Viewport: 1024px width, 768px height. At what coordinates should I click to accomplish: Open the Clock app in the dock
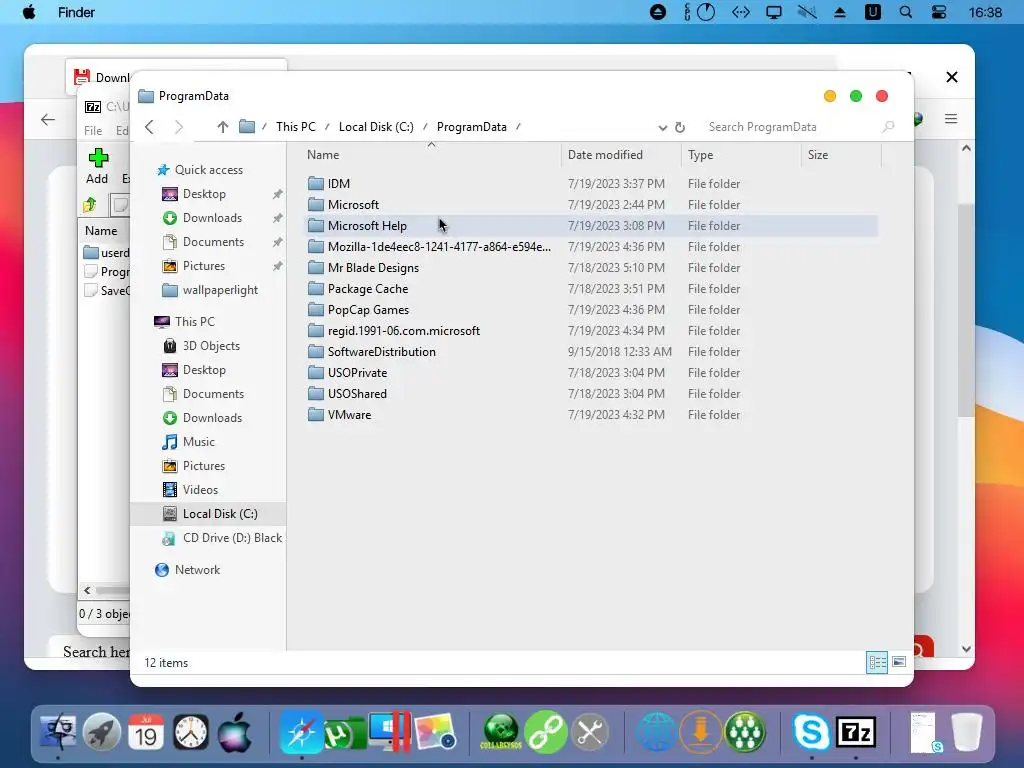point(191,732)
